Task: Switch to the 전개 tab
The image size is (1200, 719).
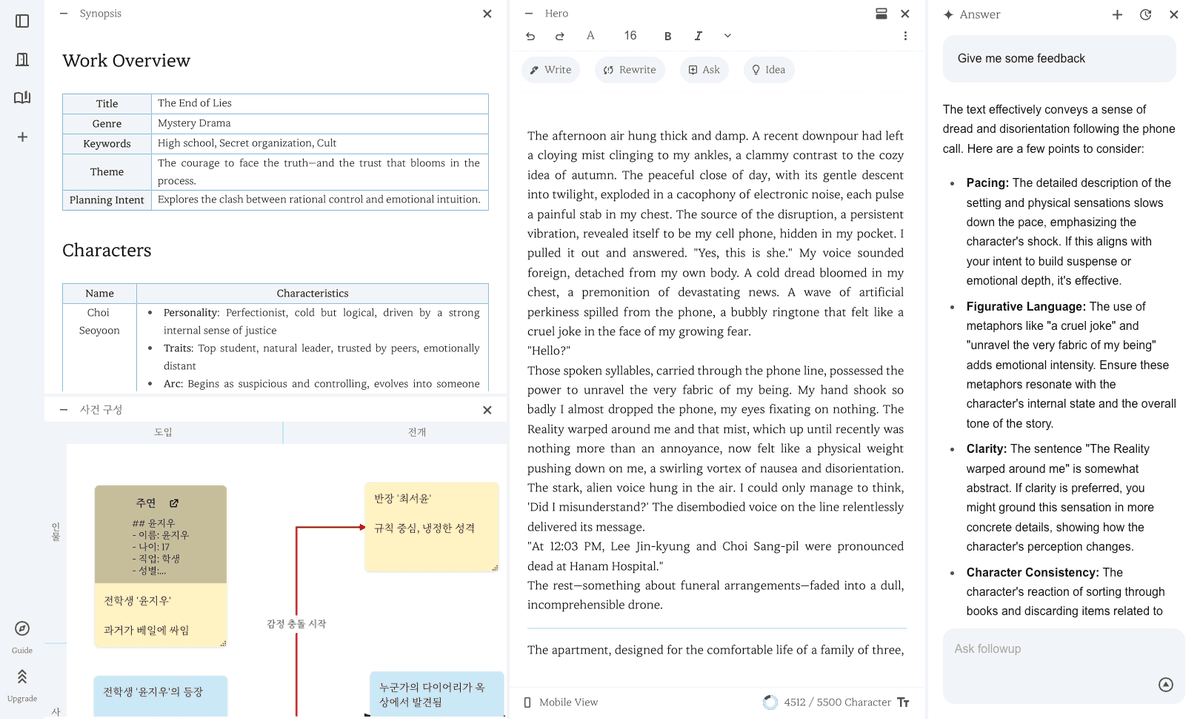Action: pos(417,432)
